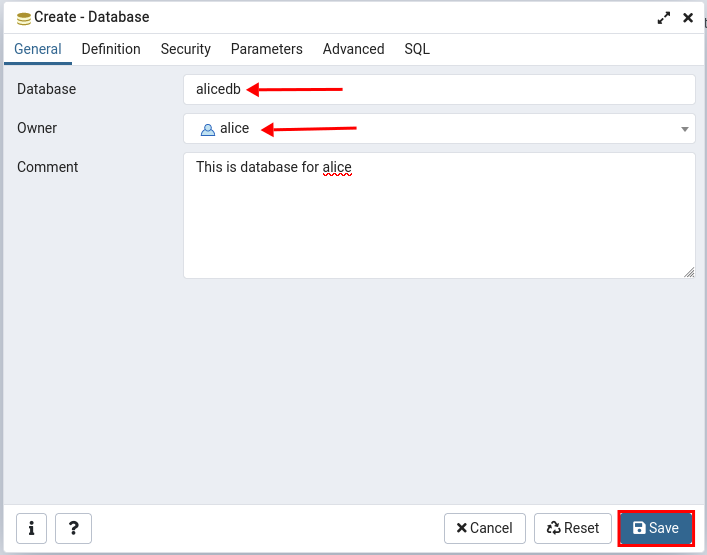707x555 pixels.
Task: Open the Owner combo box showing alice
Action: [x=439, y=128]
